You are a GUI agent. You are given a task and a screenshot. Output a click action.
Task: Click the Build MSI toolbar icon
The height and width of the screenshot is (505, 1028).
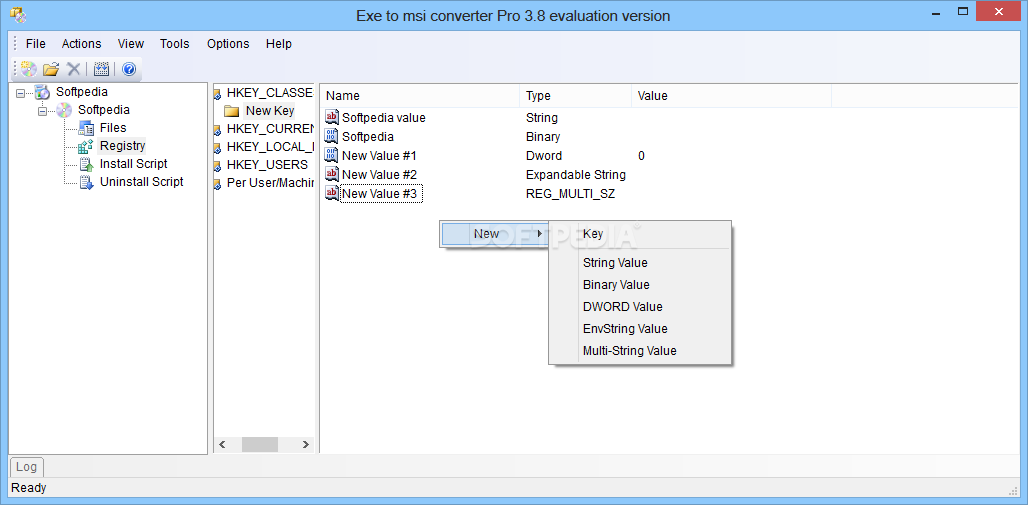tap(101, 69)
